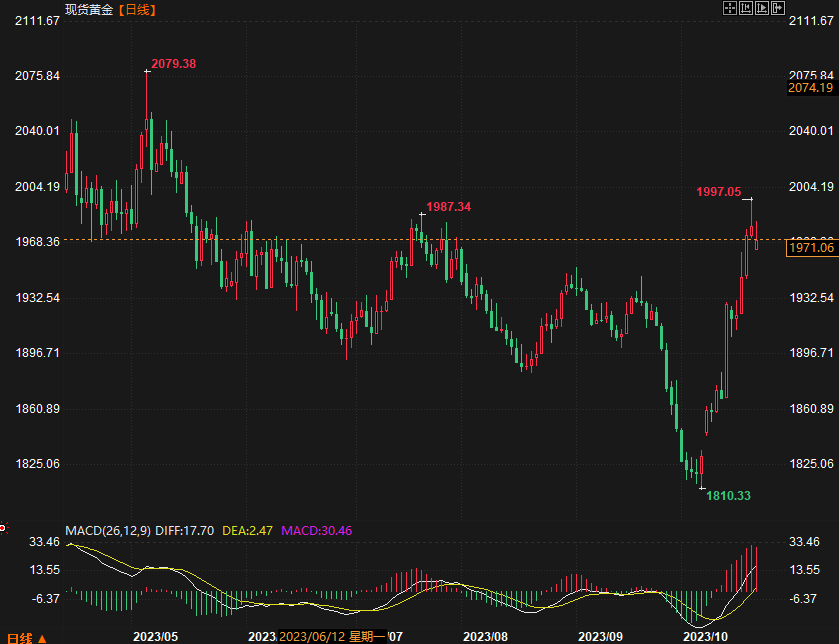
Task: Click the MACD(26,12,9) indicator label
Action: (107, 530)
